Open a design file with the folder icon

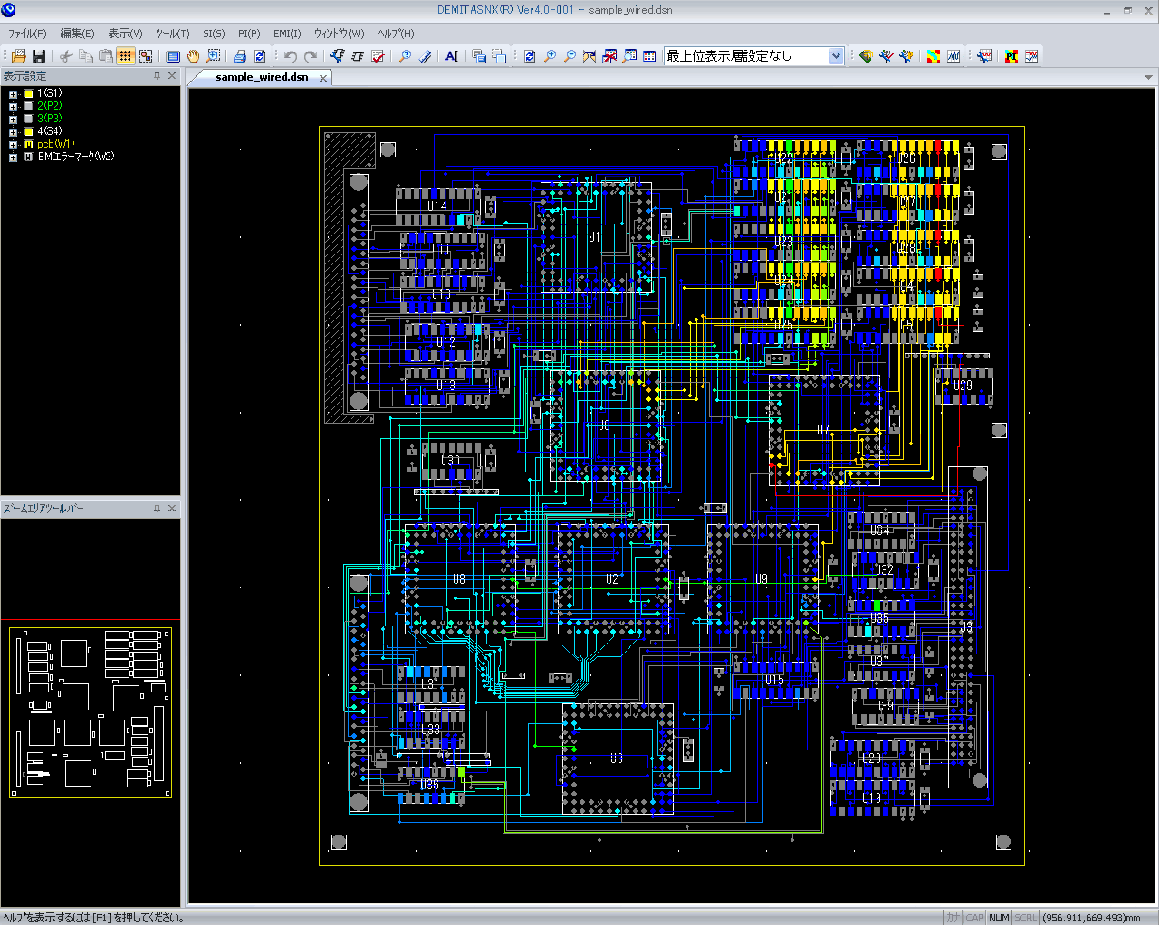(x=18, y=56)
